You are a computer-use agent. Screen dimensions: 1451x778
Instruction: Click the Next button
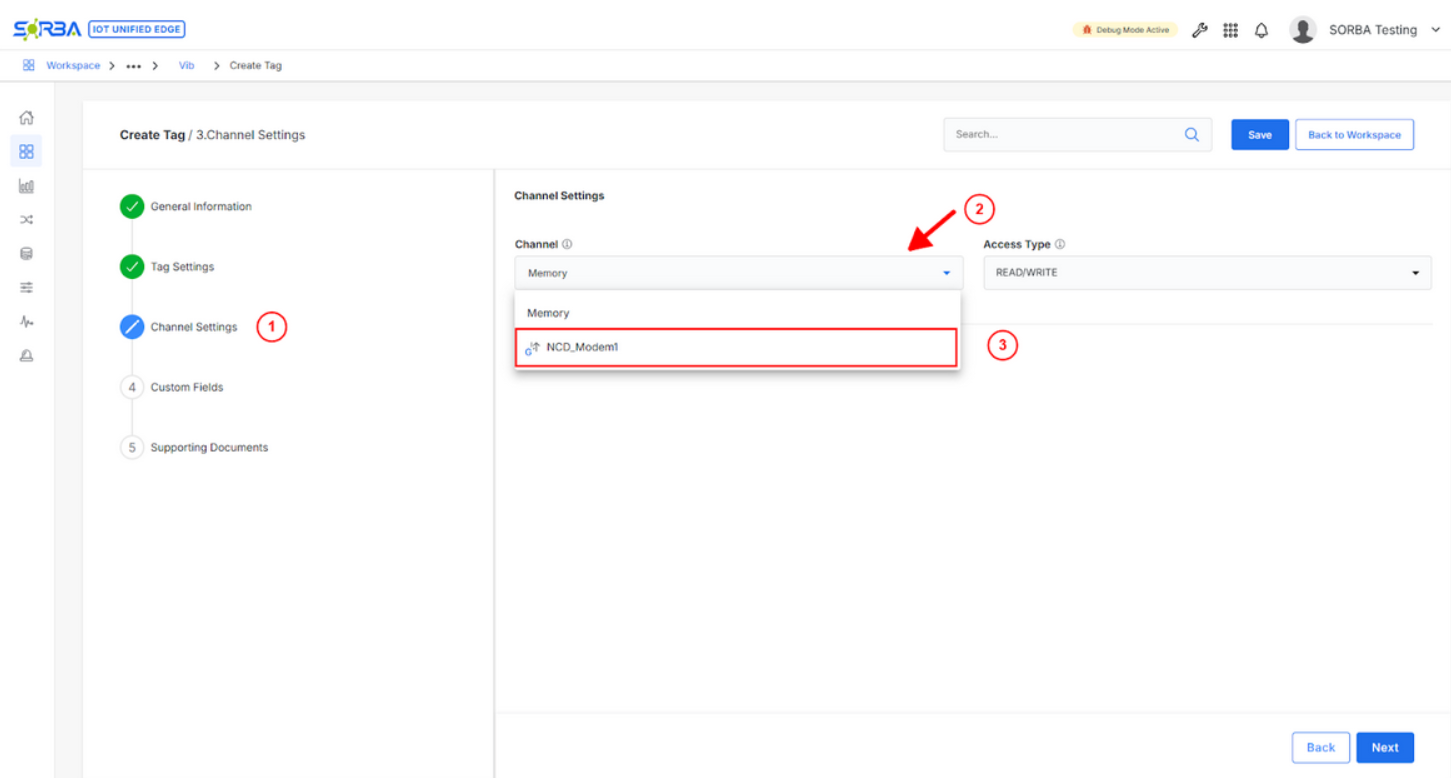pos(1384,747)
